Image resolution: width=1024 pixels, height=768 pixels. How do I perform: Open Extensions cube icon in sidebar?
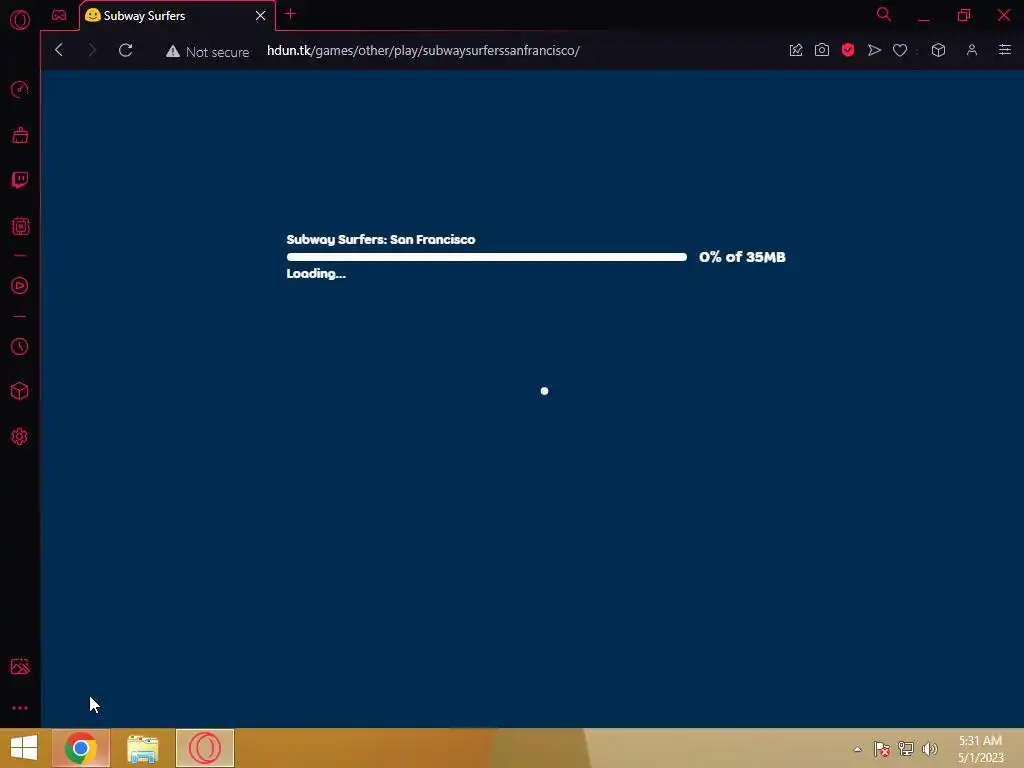(x=20, y=391)
